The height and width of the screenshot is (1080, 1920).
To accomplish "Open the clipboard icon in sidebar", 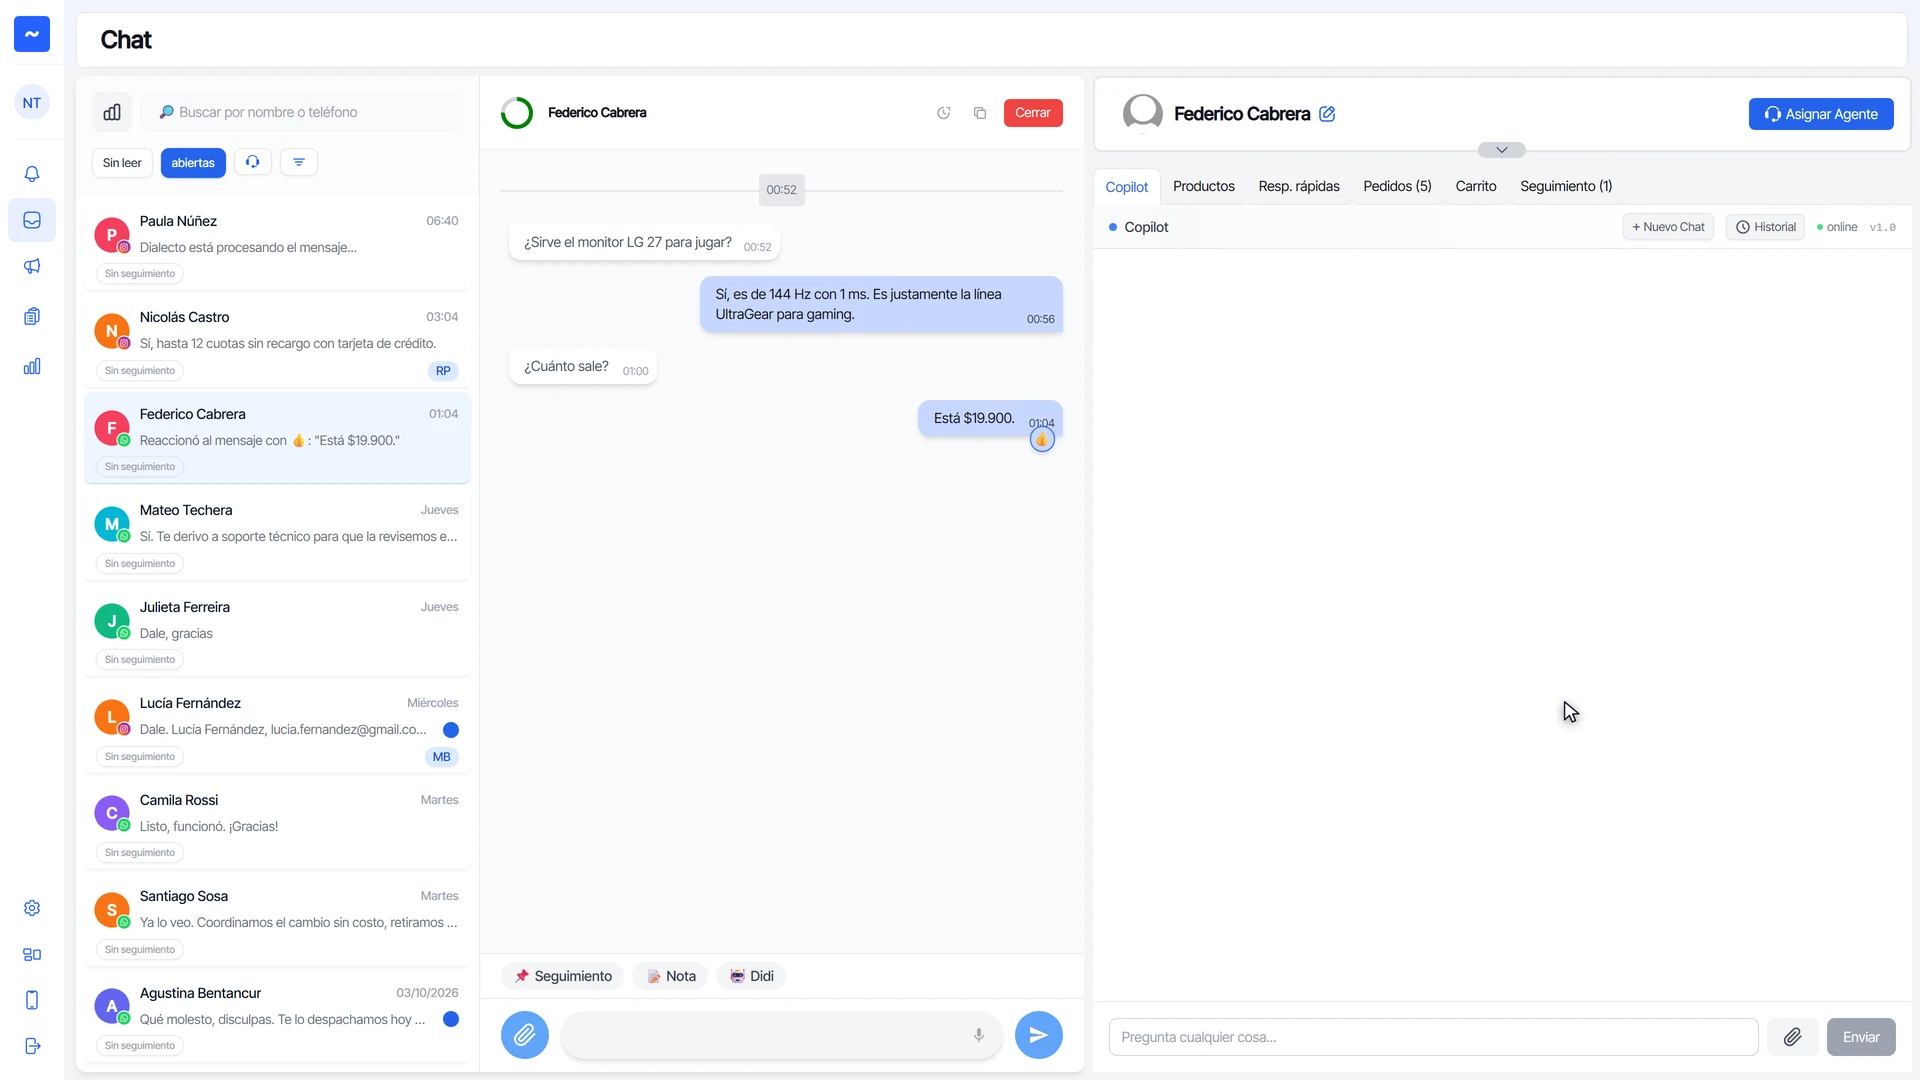I will tap(32, 316).
